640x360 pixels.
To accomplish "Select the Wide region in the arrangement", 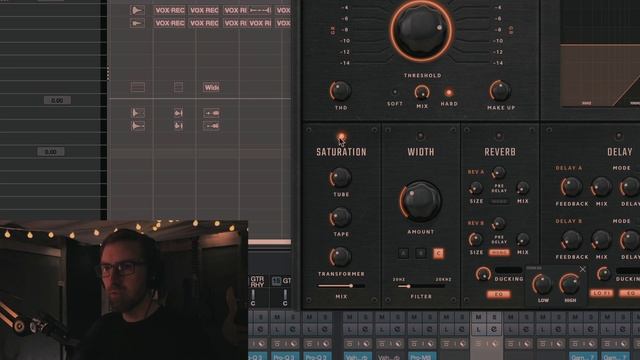I will pyautogui.click(x=211, y=87).
